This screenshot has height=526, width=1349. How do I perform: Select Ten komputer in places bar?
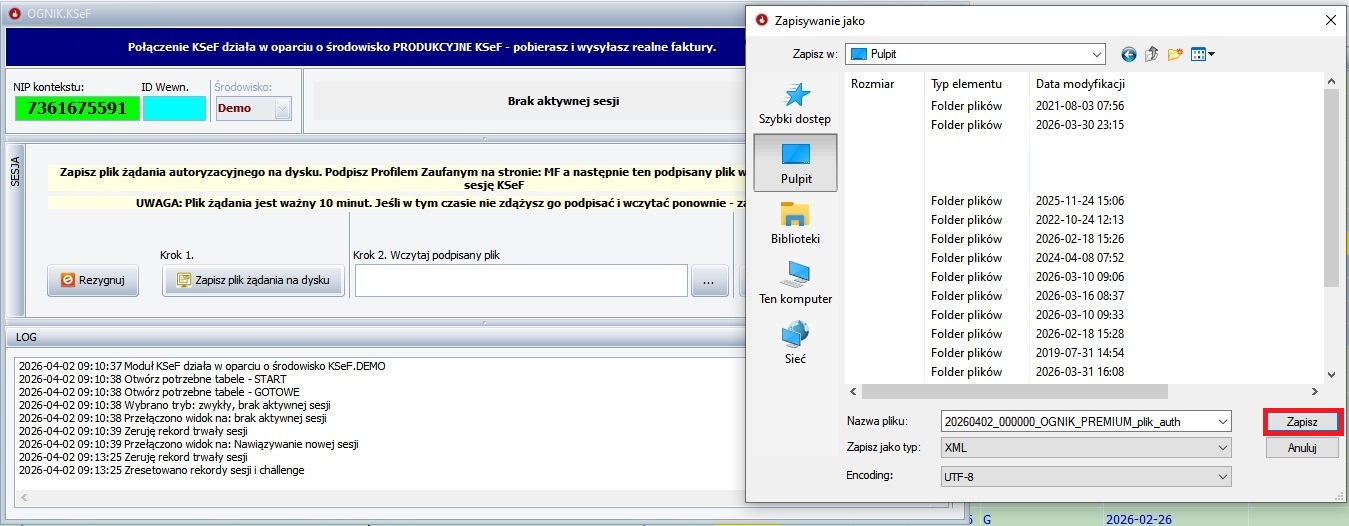(x=795, y=283)
